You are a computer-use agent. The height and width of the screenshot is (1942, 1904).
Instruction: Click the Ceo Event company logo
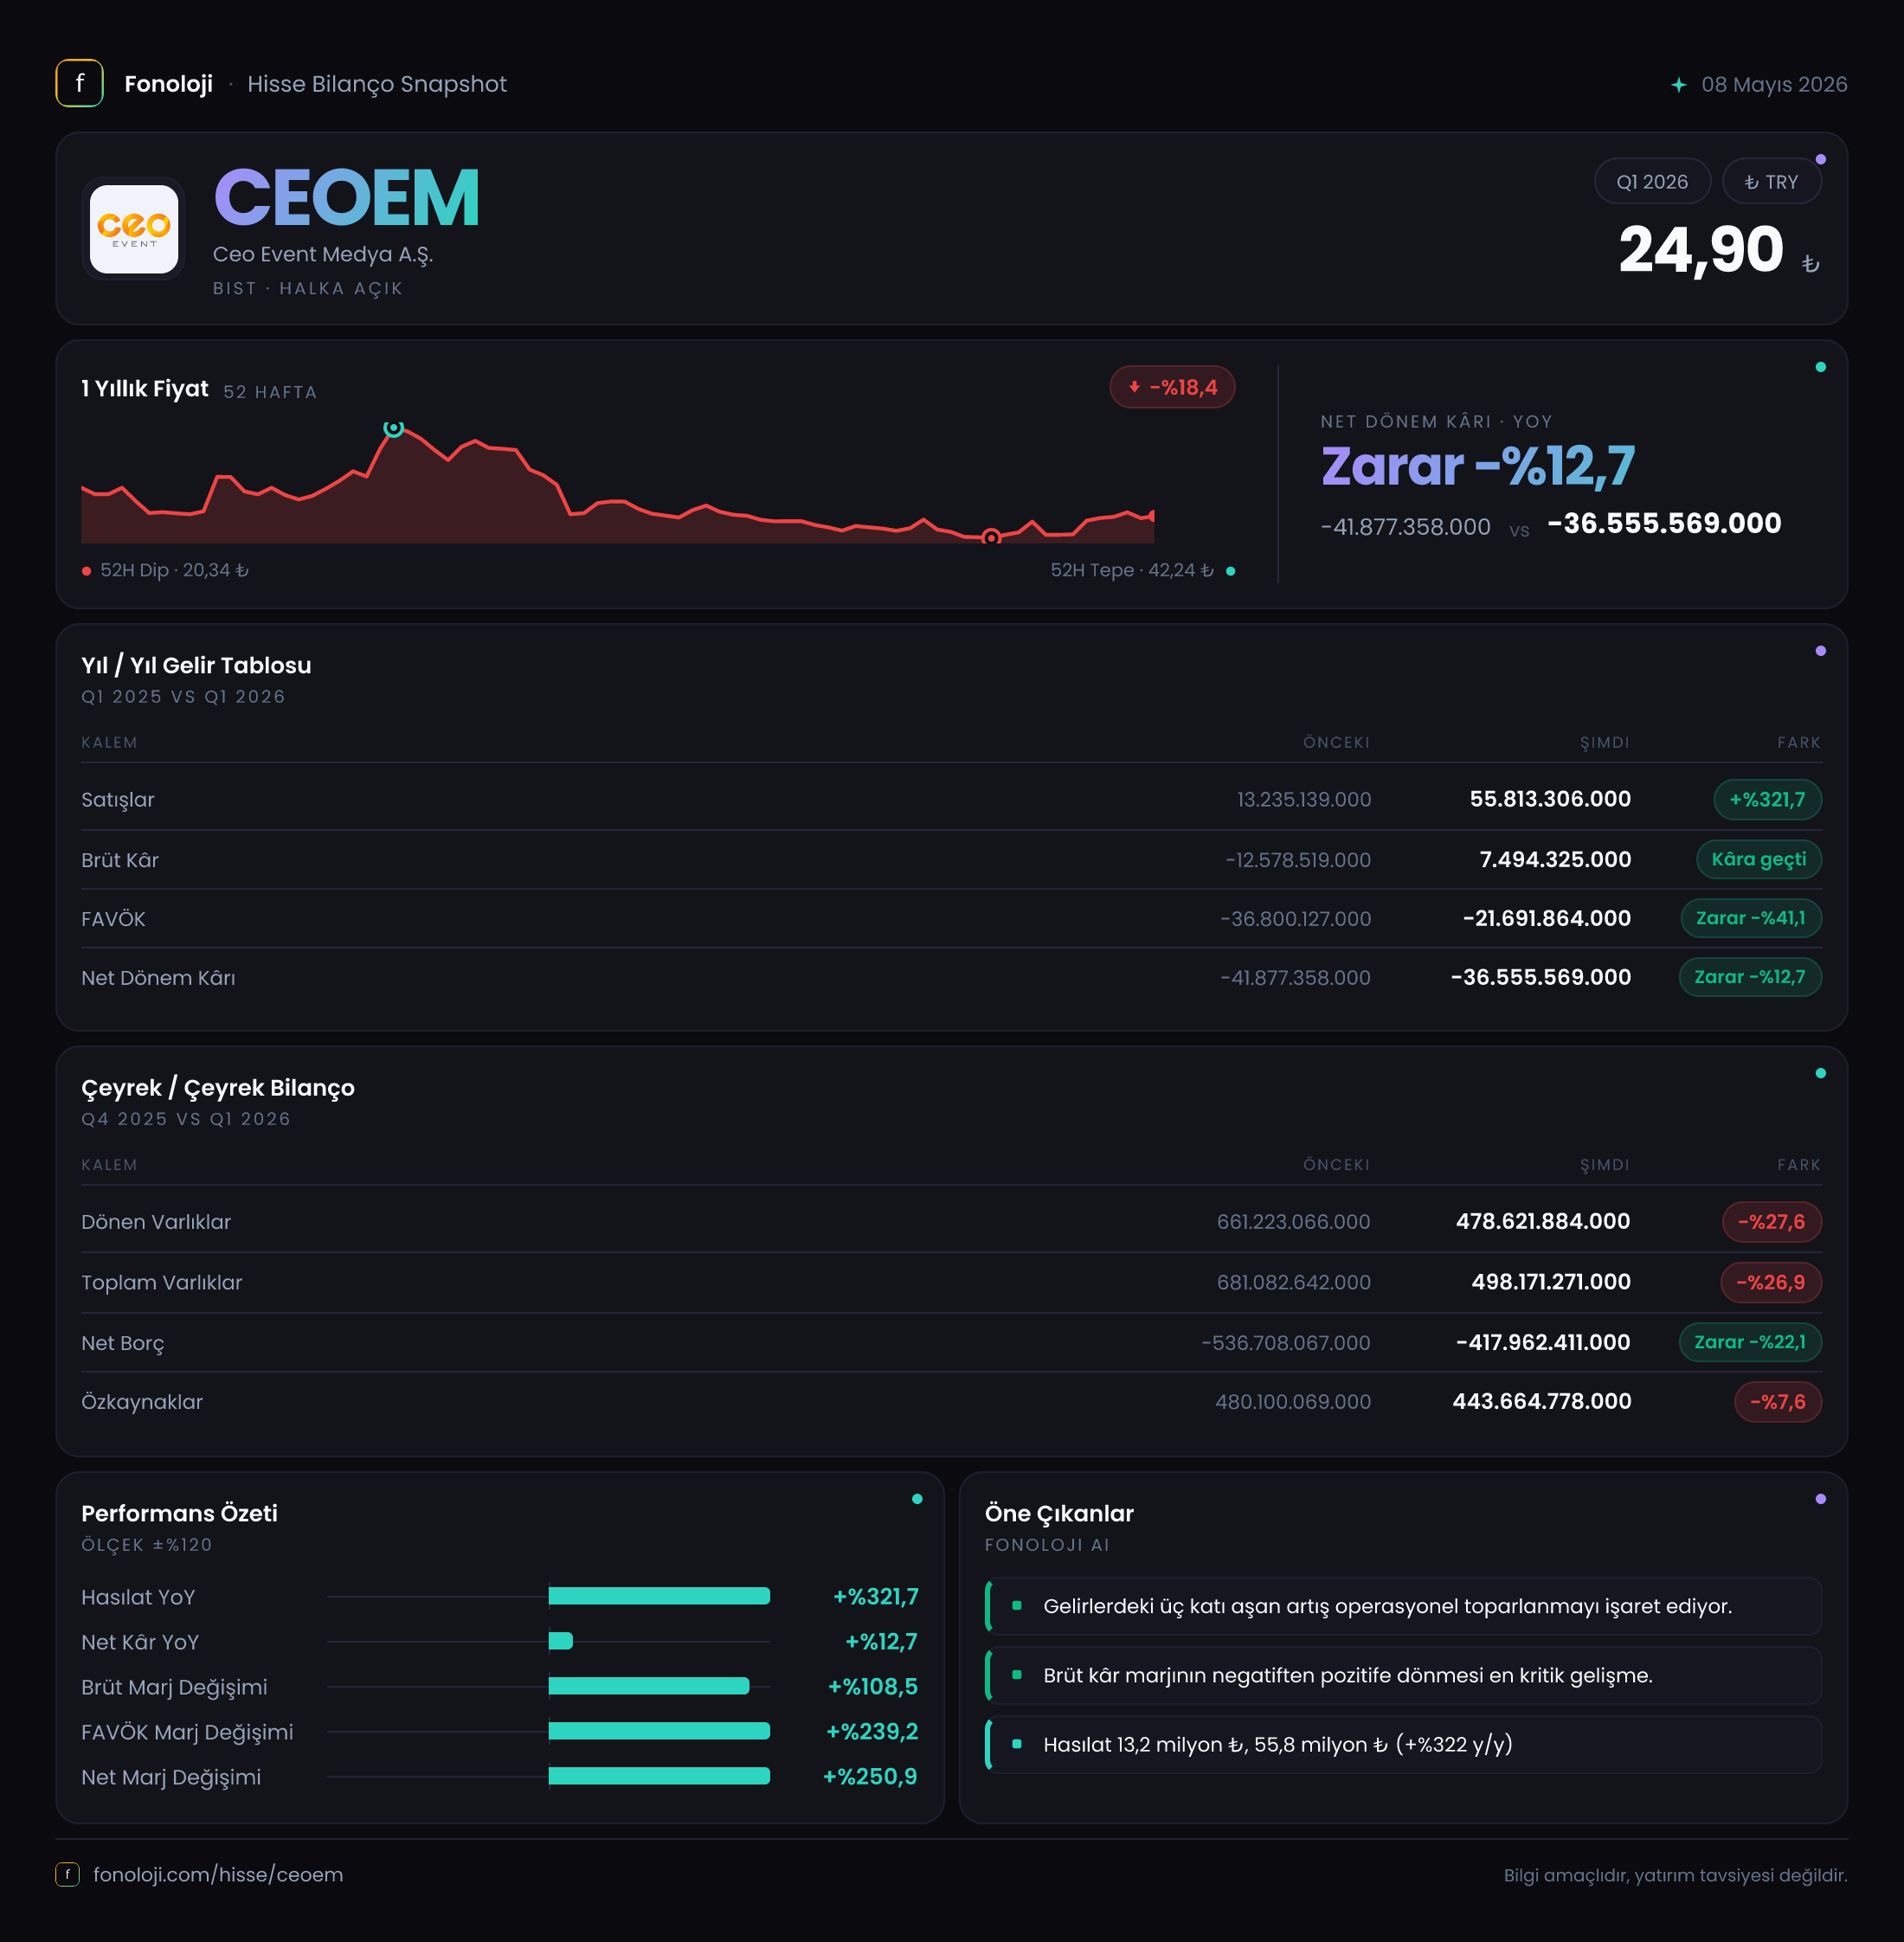pyautogui.click(x=134, y=229)
